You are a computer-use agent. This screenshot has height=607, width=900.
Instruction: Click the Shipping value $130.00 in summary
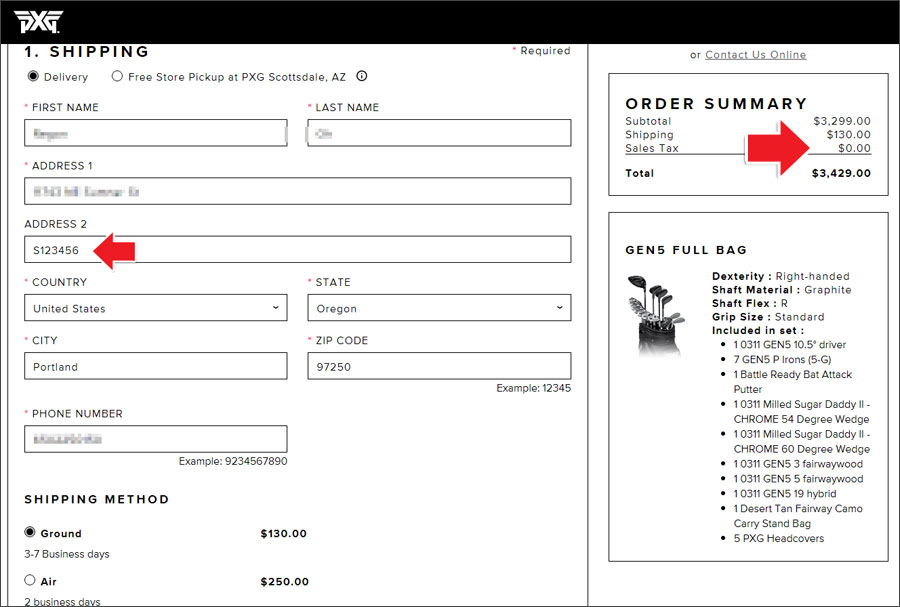pos(848,134)
